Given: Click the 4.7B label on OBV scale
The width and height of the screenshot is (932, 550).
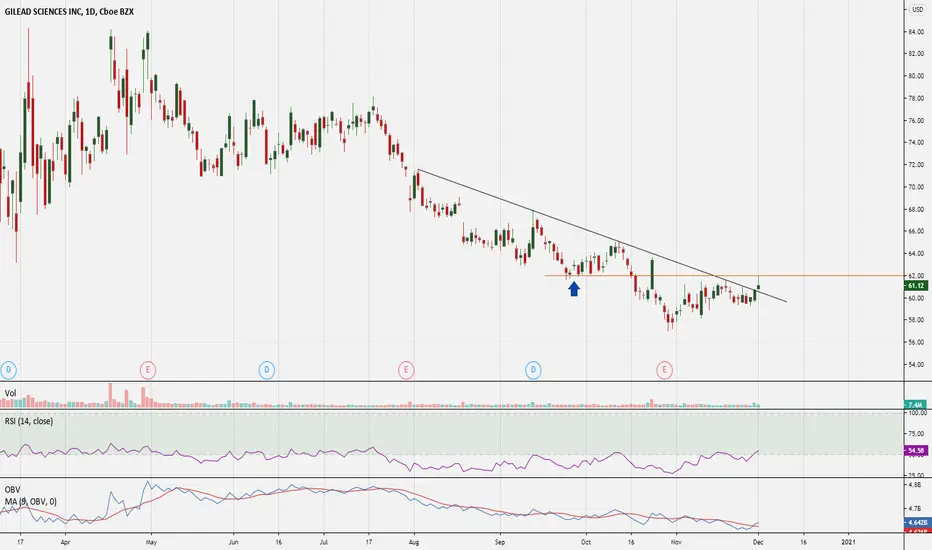Looking at the screenshot, I should [x=916, y=509].
